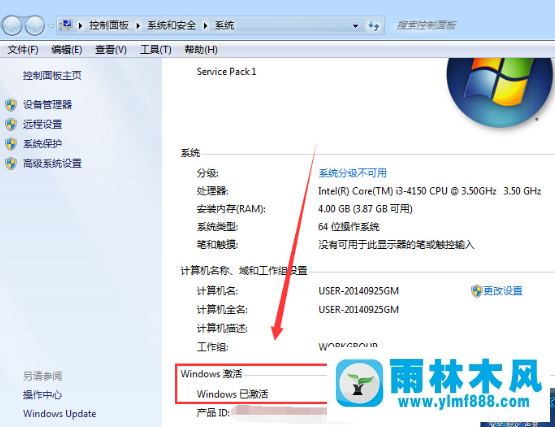Click the Back navigation arrow button

coord(12,26)
